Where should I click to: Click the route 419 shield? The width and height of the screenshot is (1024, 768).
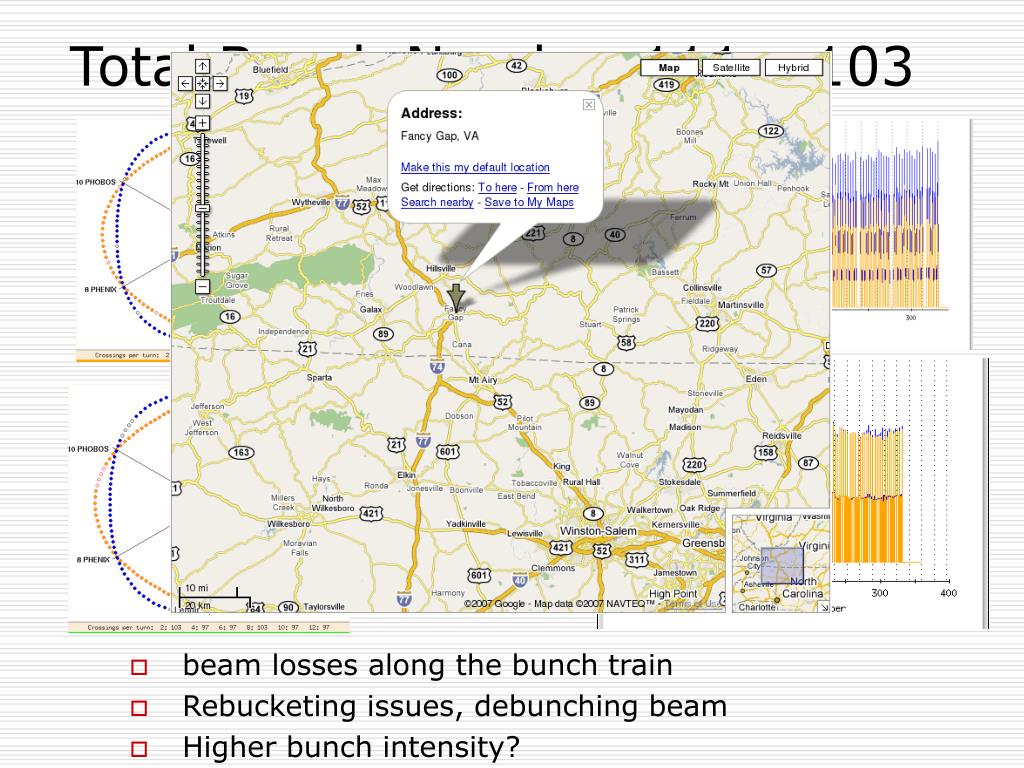[x=666, y=85]
